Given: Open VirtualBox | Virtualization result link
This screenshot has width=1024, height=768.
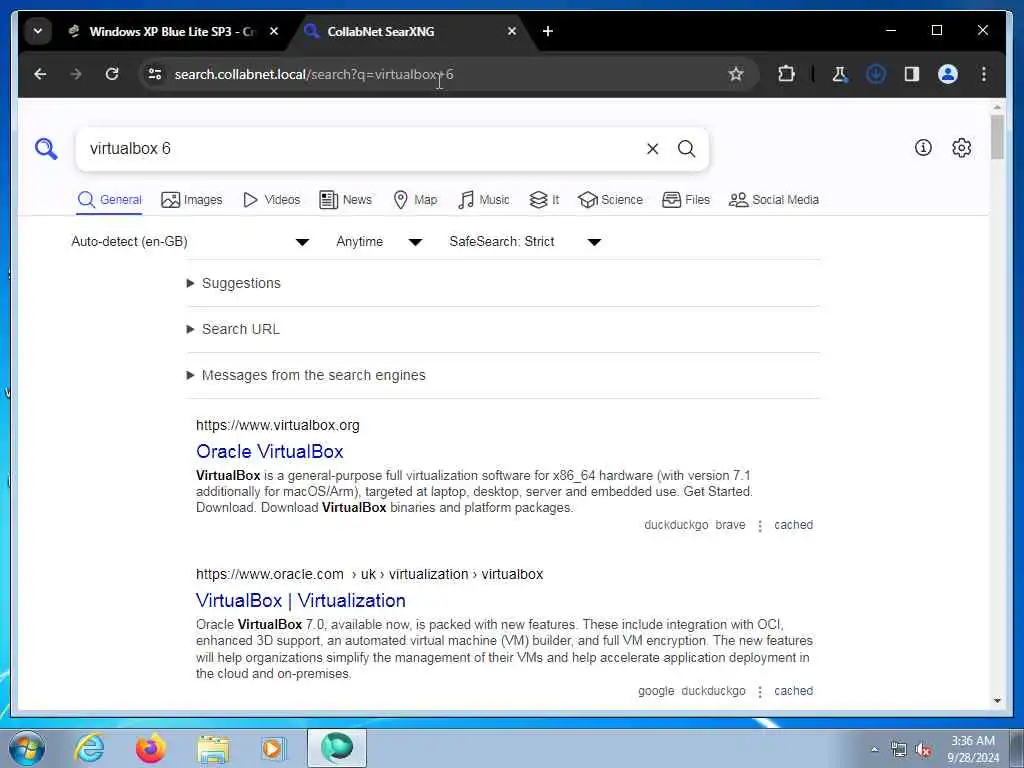Looking at the screenshot, I should click(301, 600).
